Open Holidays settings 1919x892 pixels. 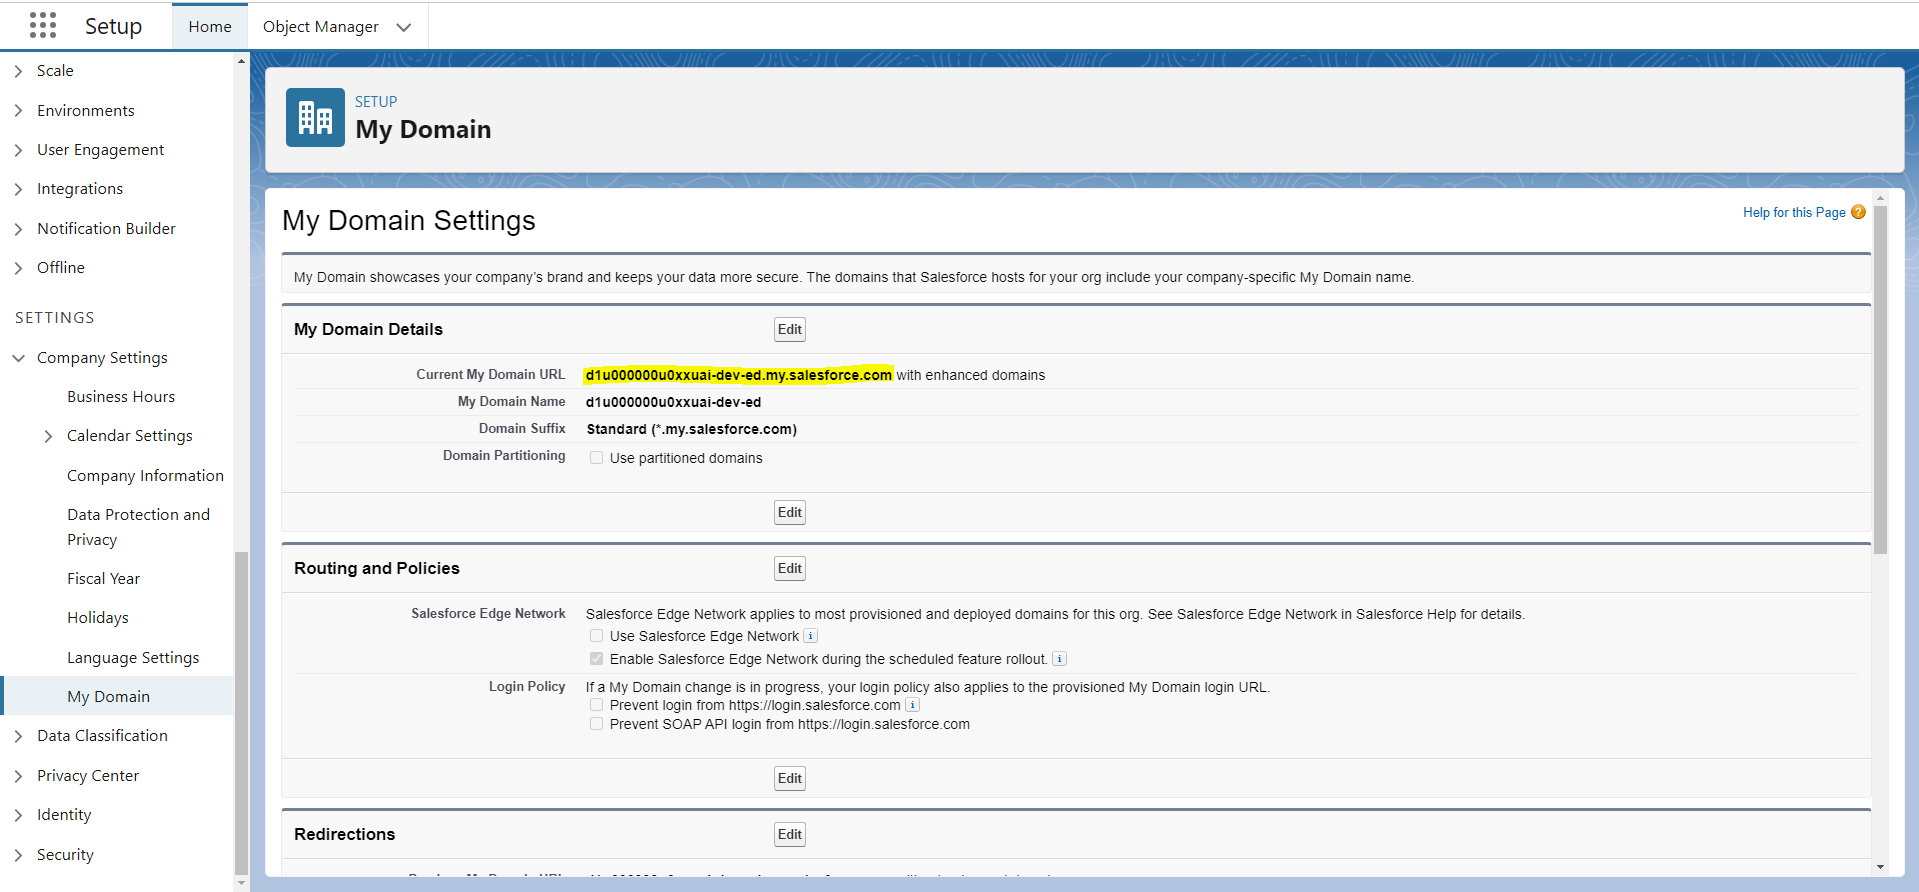coord(98,618)
